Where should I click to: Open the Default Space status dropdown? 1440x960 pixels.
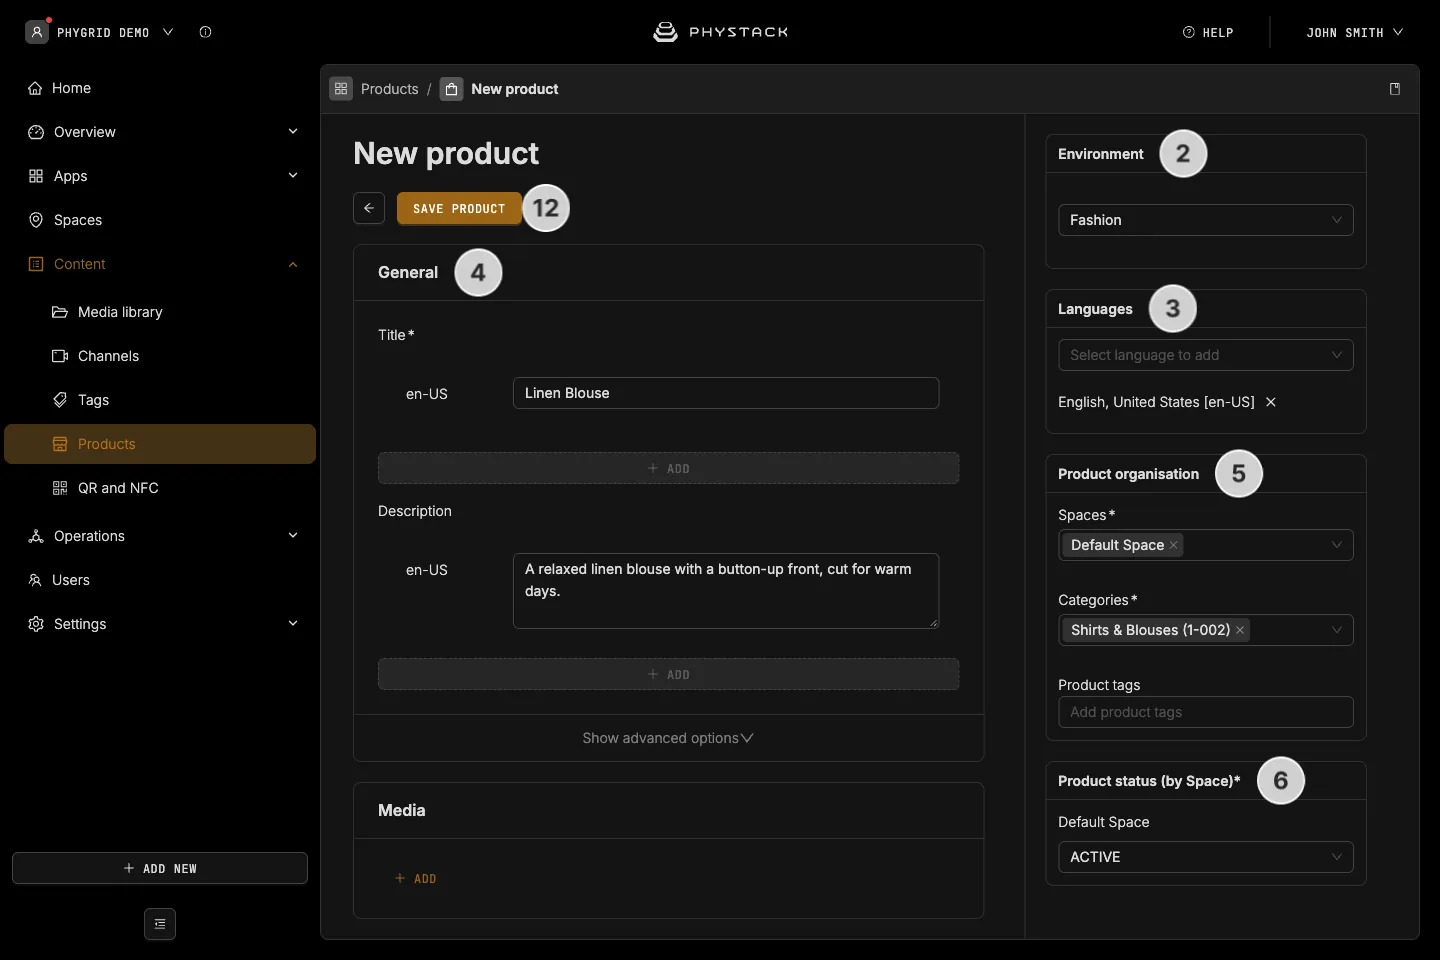(x=1206, y=857)
